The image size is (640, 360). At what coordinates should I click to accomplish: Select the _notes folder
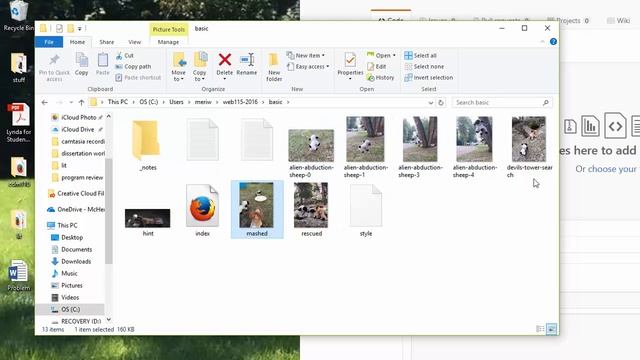(147, 145)
